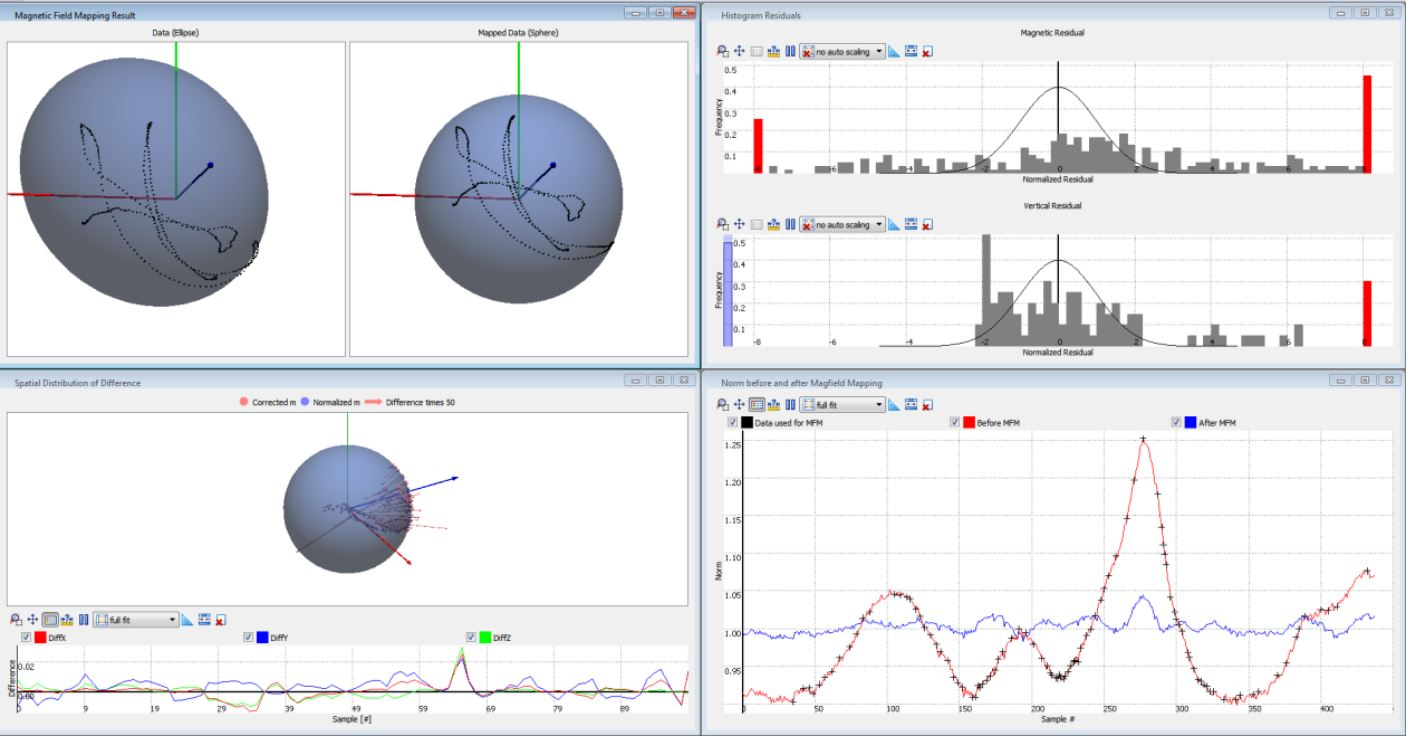Clear data in the Norm plot using red-cross icon
Screen dimensions: 1407x737
point(926,407)
